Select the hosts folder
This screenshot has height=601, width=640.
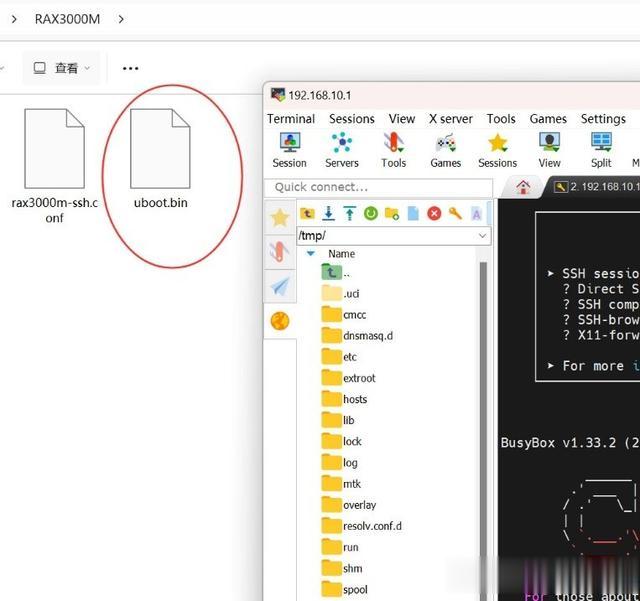coord(344,399)
